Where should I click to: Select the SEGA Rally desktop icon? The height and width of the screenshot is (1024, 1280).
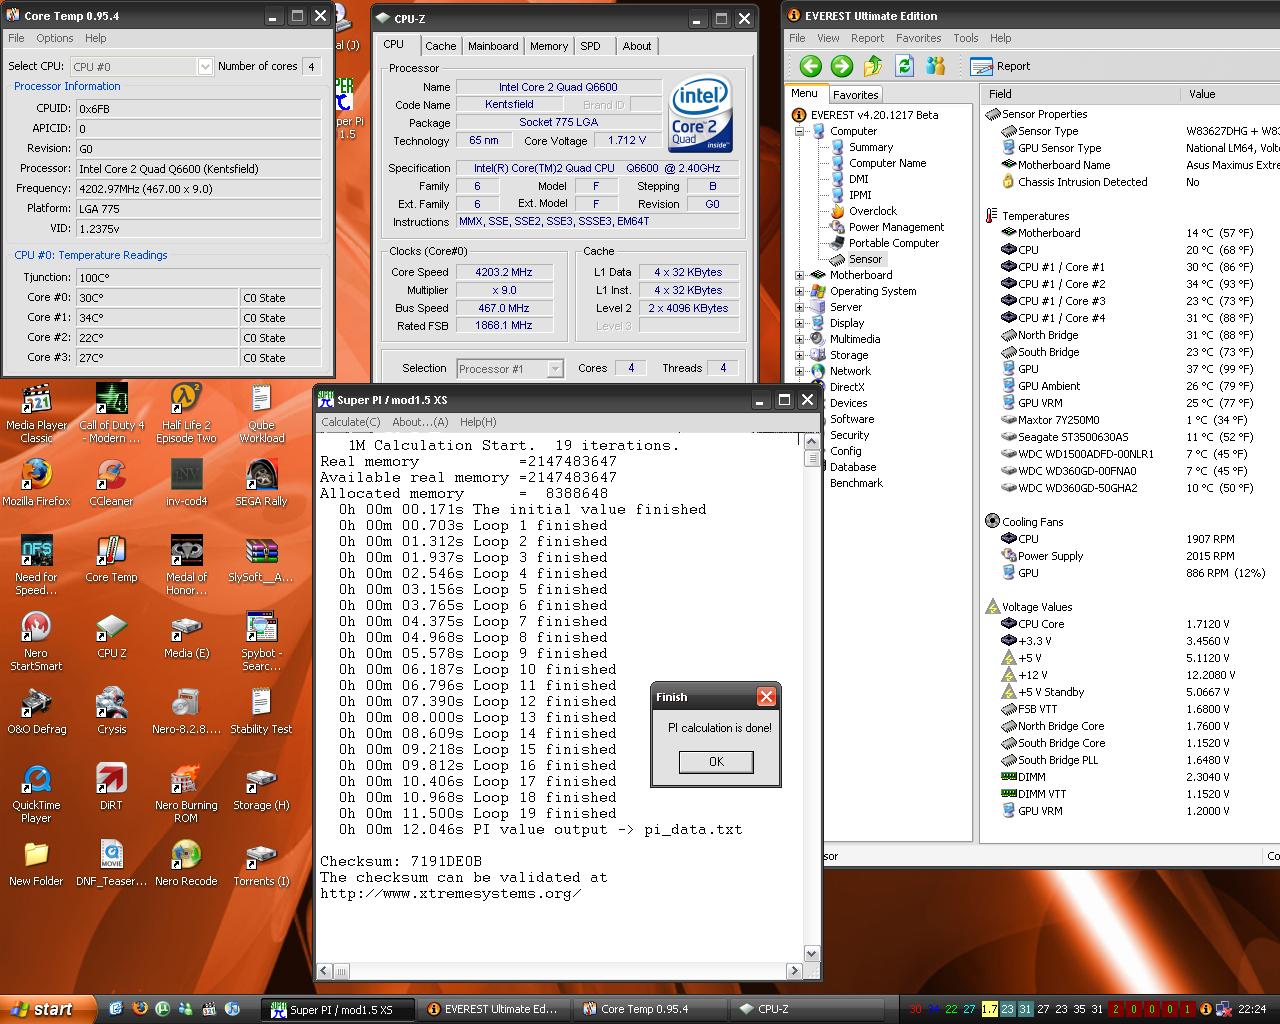[261, 482]
